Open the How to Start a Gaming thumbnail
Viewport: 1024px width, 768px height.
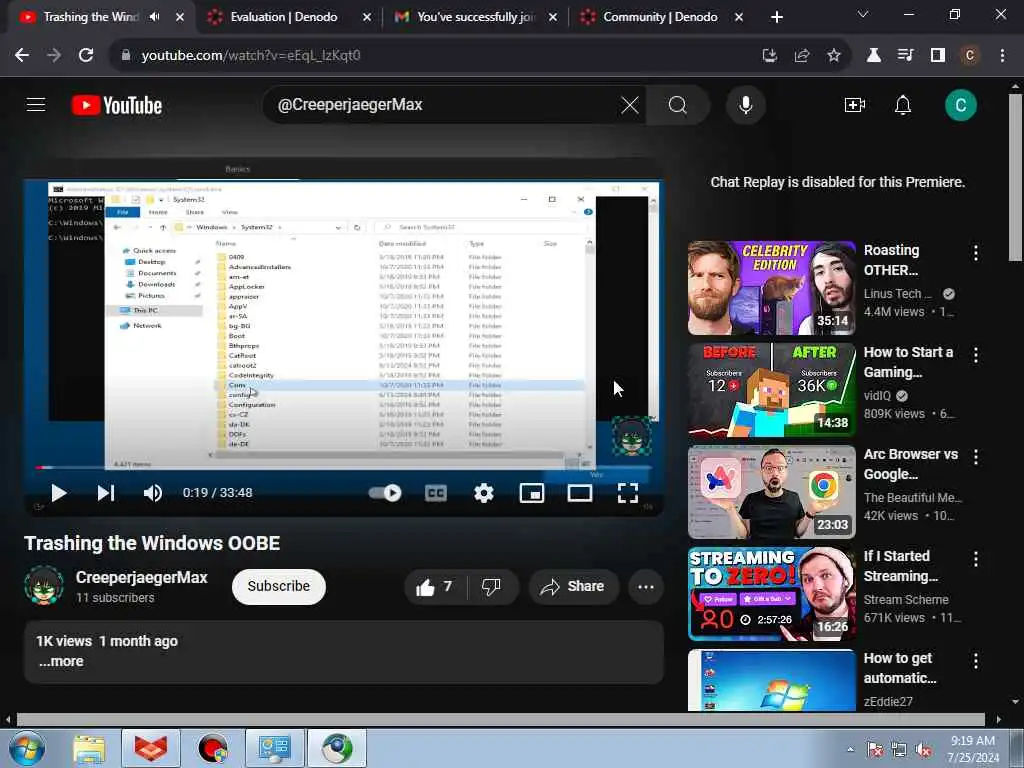[771, 390]
